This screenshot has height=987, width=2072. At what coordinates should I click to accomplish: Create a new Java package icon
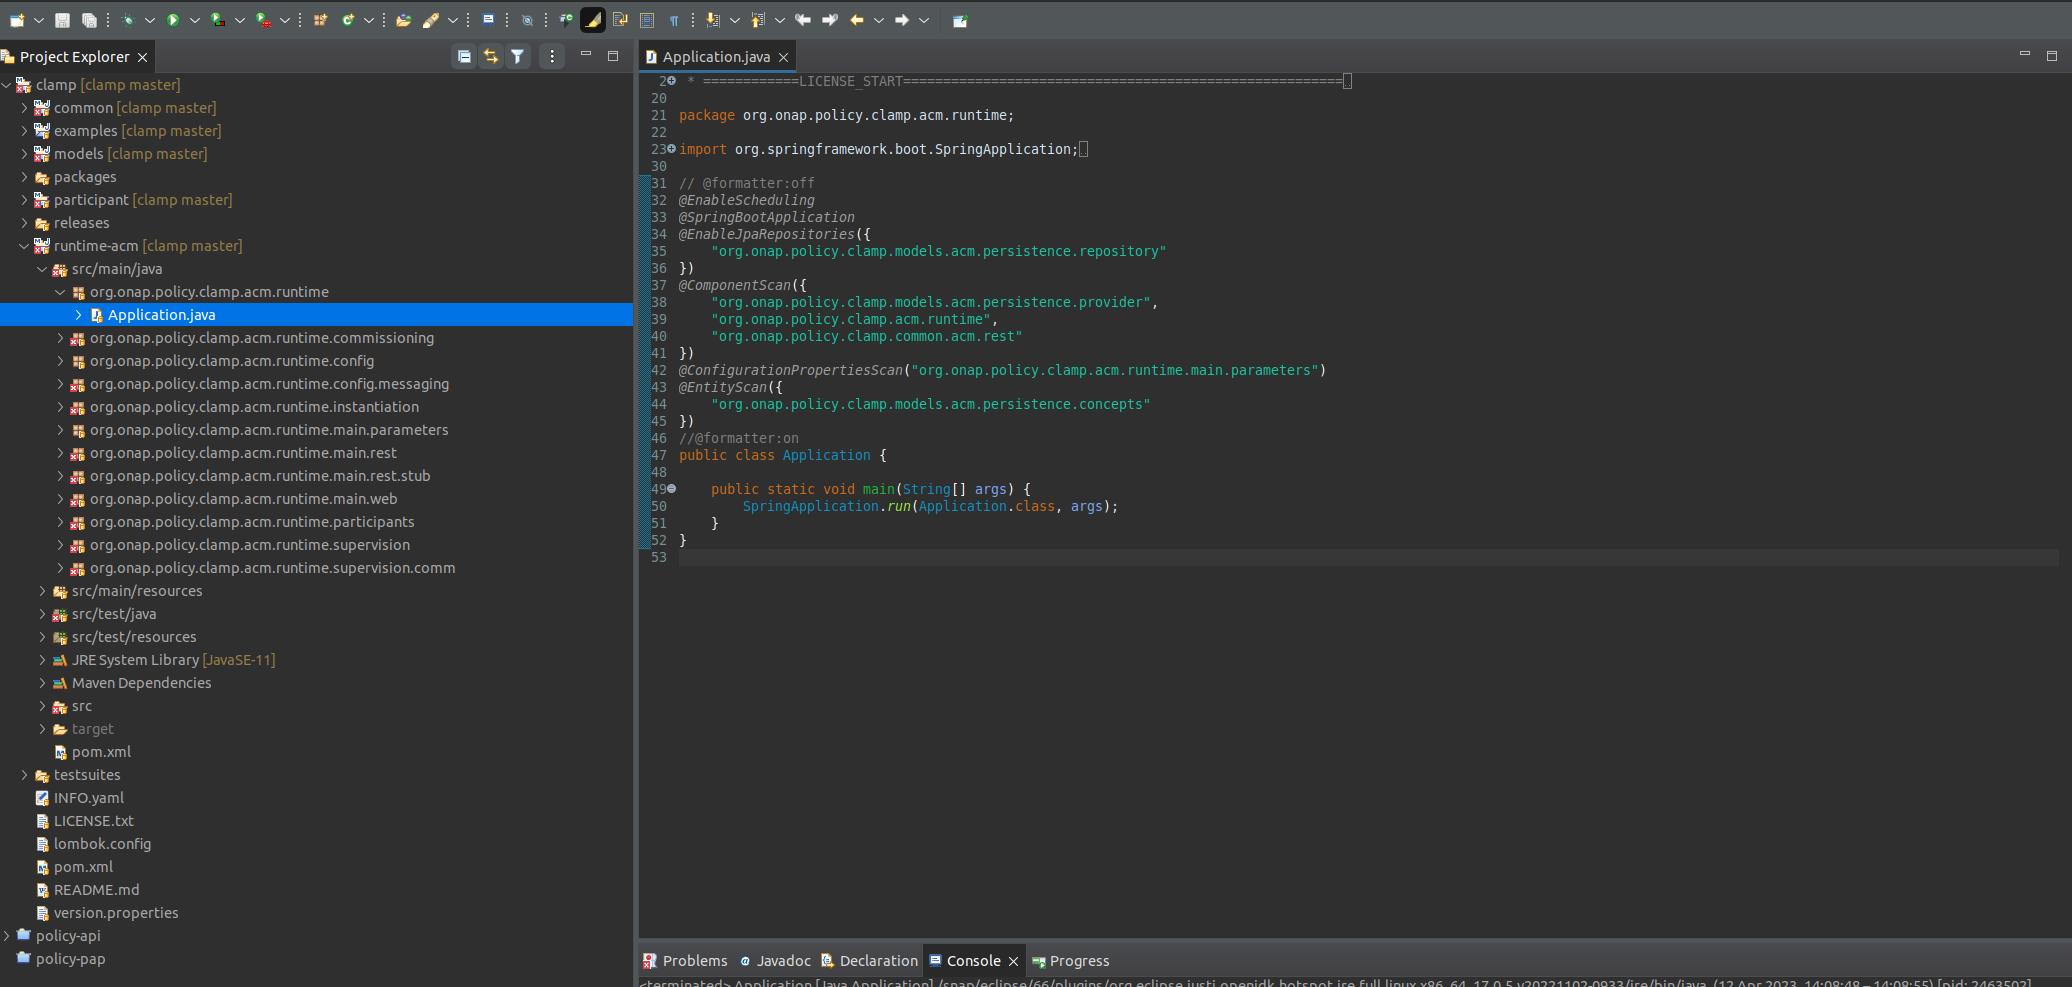click(x=320, y=20)
